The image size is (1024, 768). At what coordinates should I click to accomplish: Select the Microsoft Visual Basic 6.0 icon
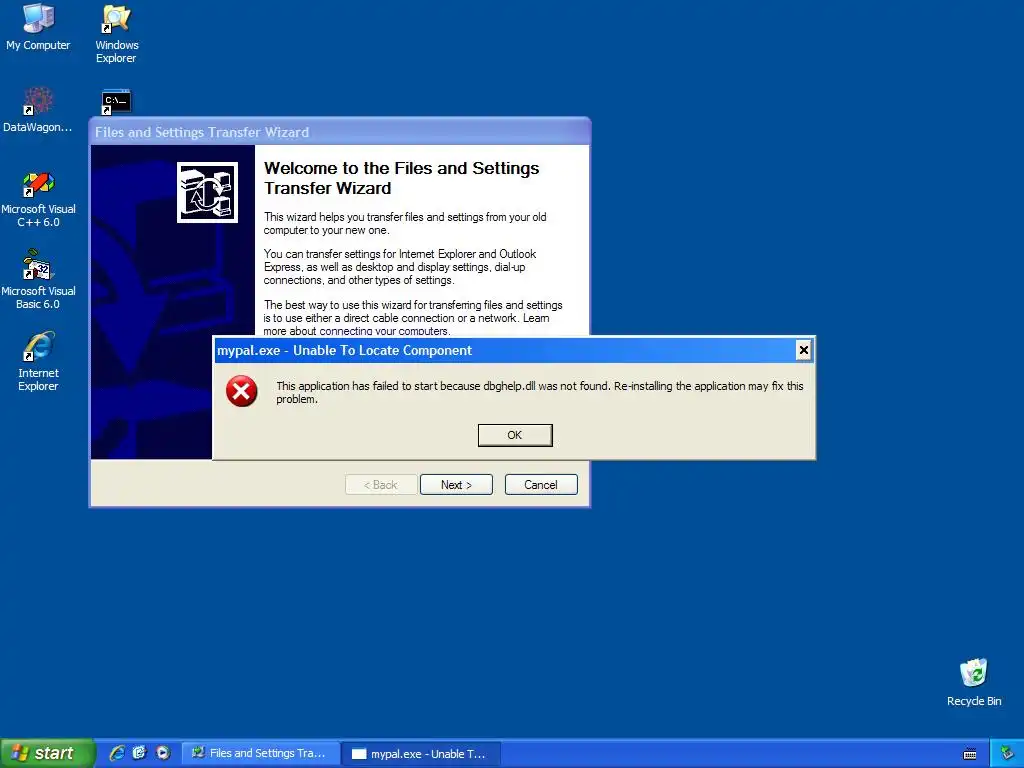tap(38, 280)
